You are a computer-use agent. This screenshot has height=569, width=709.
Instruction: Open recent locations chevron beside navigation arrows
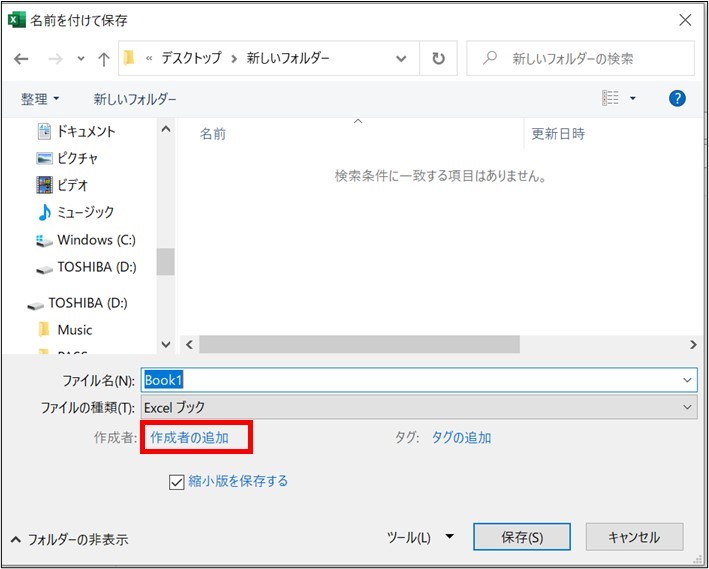pos(81,59)
